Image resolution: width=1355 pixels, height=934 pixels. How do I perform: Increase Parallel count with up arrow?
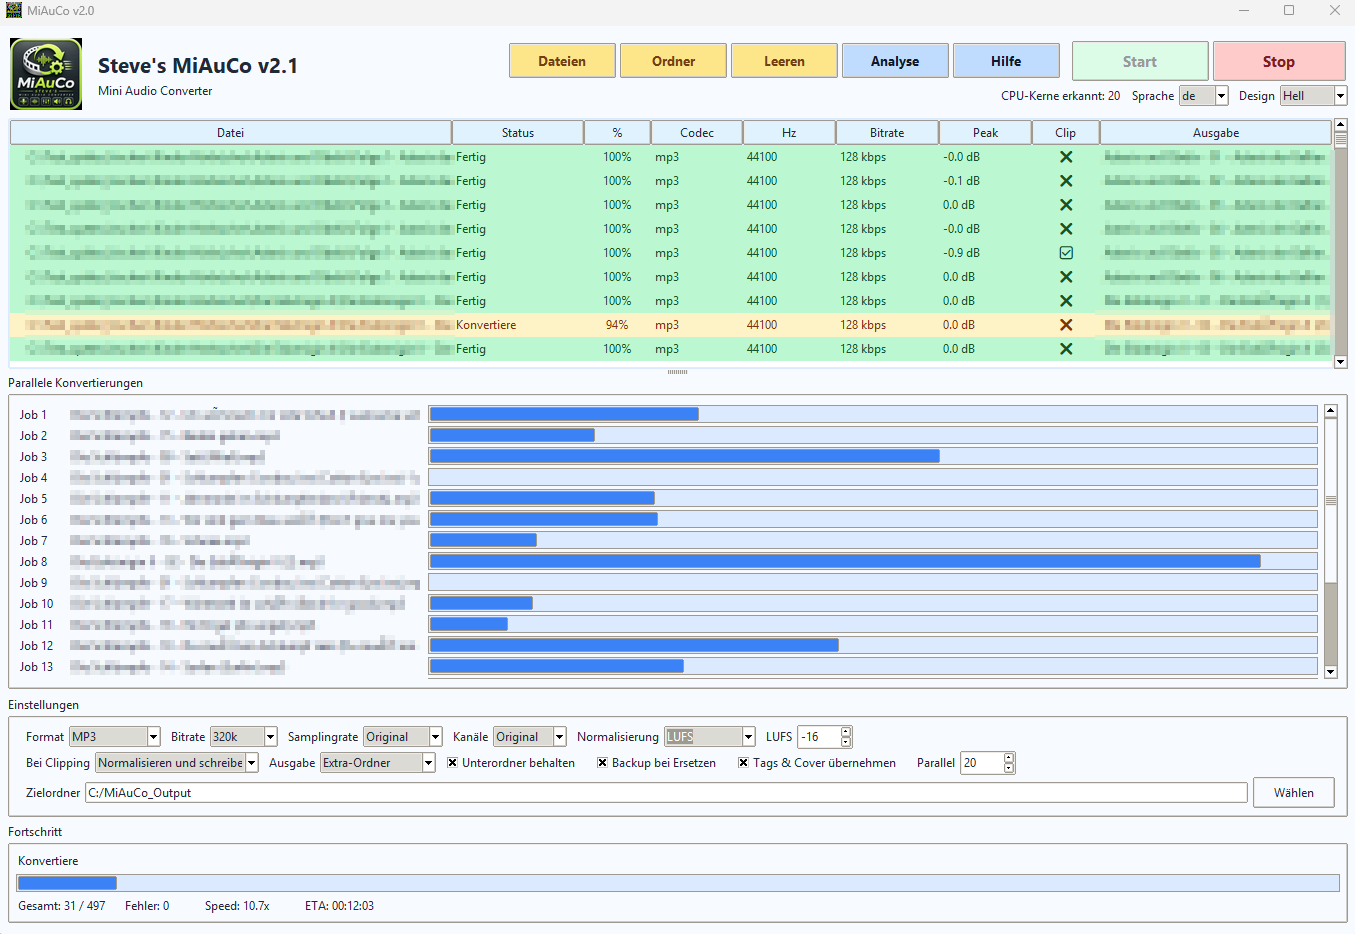pos(1009,758)
